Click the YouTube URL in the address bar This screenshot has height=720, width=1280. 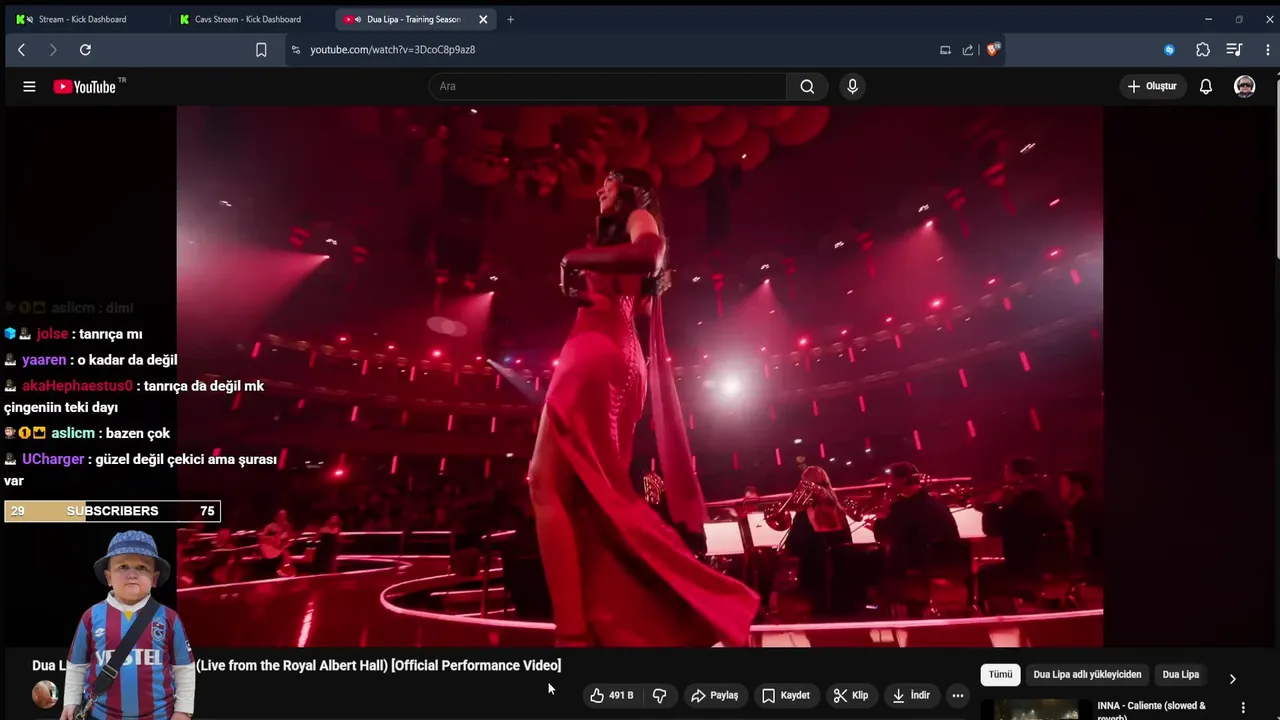point(392,49)
